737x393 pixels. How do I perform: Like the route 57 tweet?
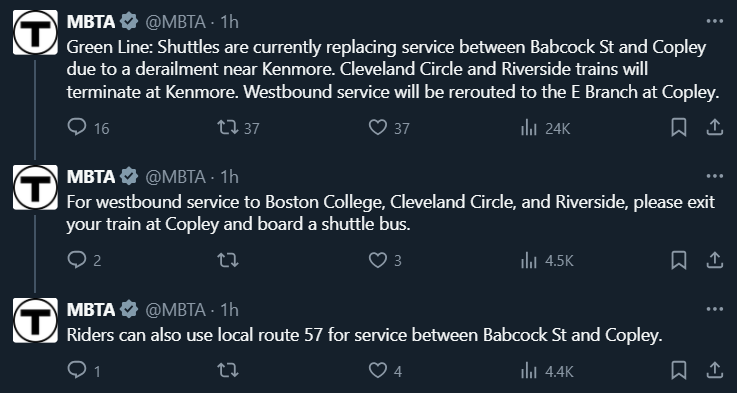click(384, 371)
